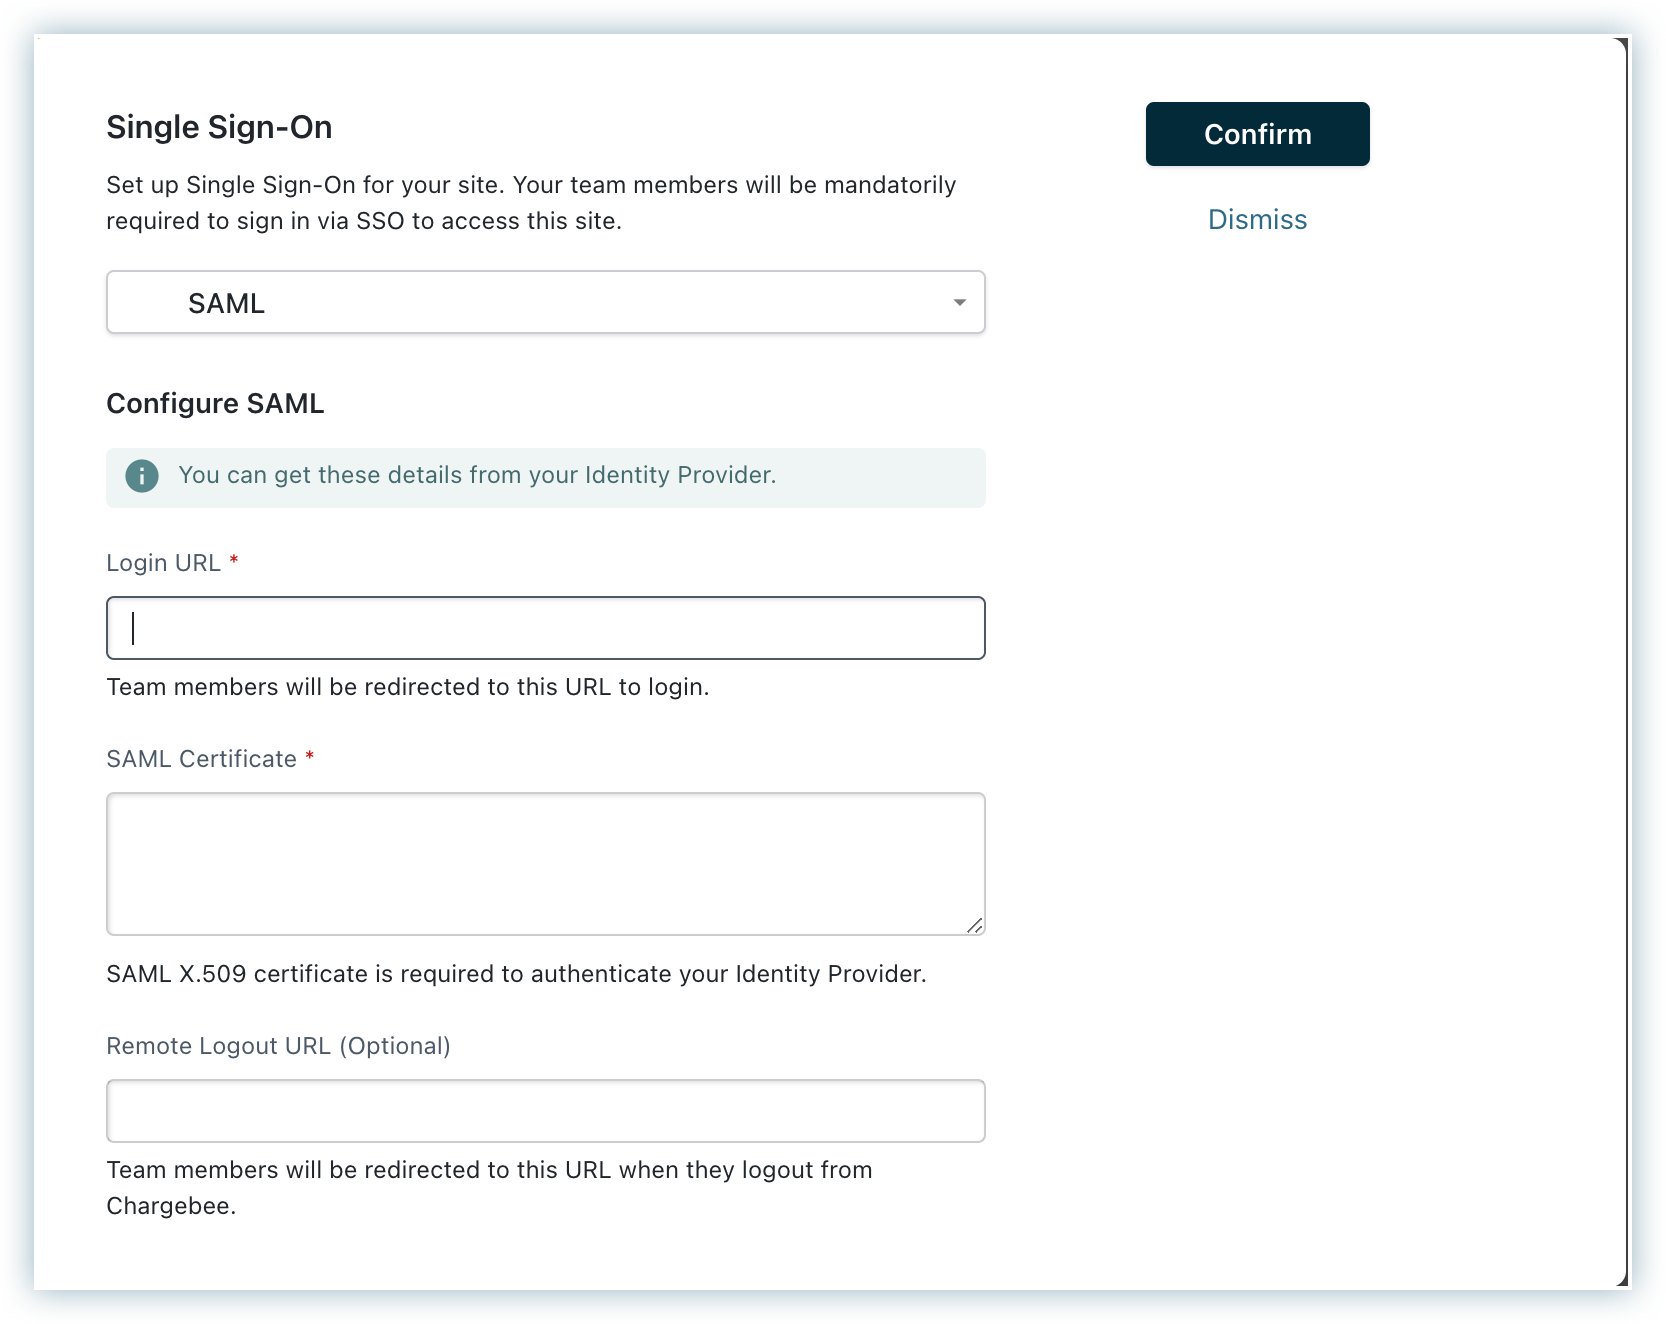Viewport: 1666px width, 1324px height.
Task: Click the red asterisk next to SAML Certificate
Action: click(310, 757)
